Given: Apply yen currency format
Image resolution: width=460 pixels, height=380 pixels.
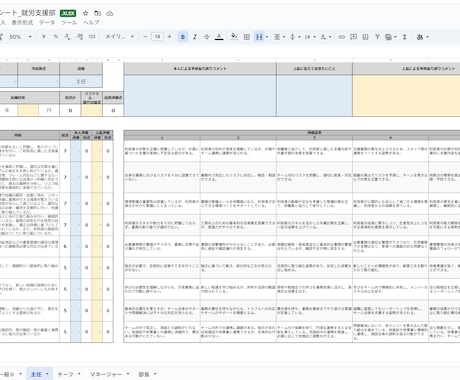Looking at the screenshot, I should (44, 37).
